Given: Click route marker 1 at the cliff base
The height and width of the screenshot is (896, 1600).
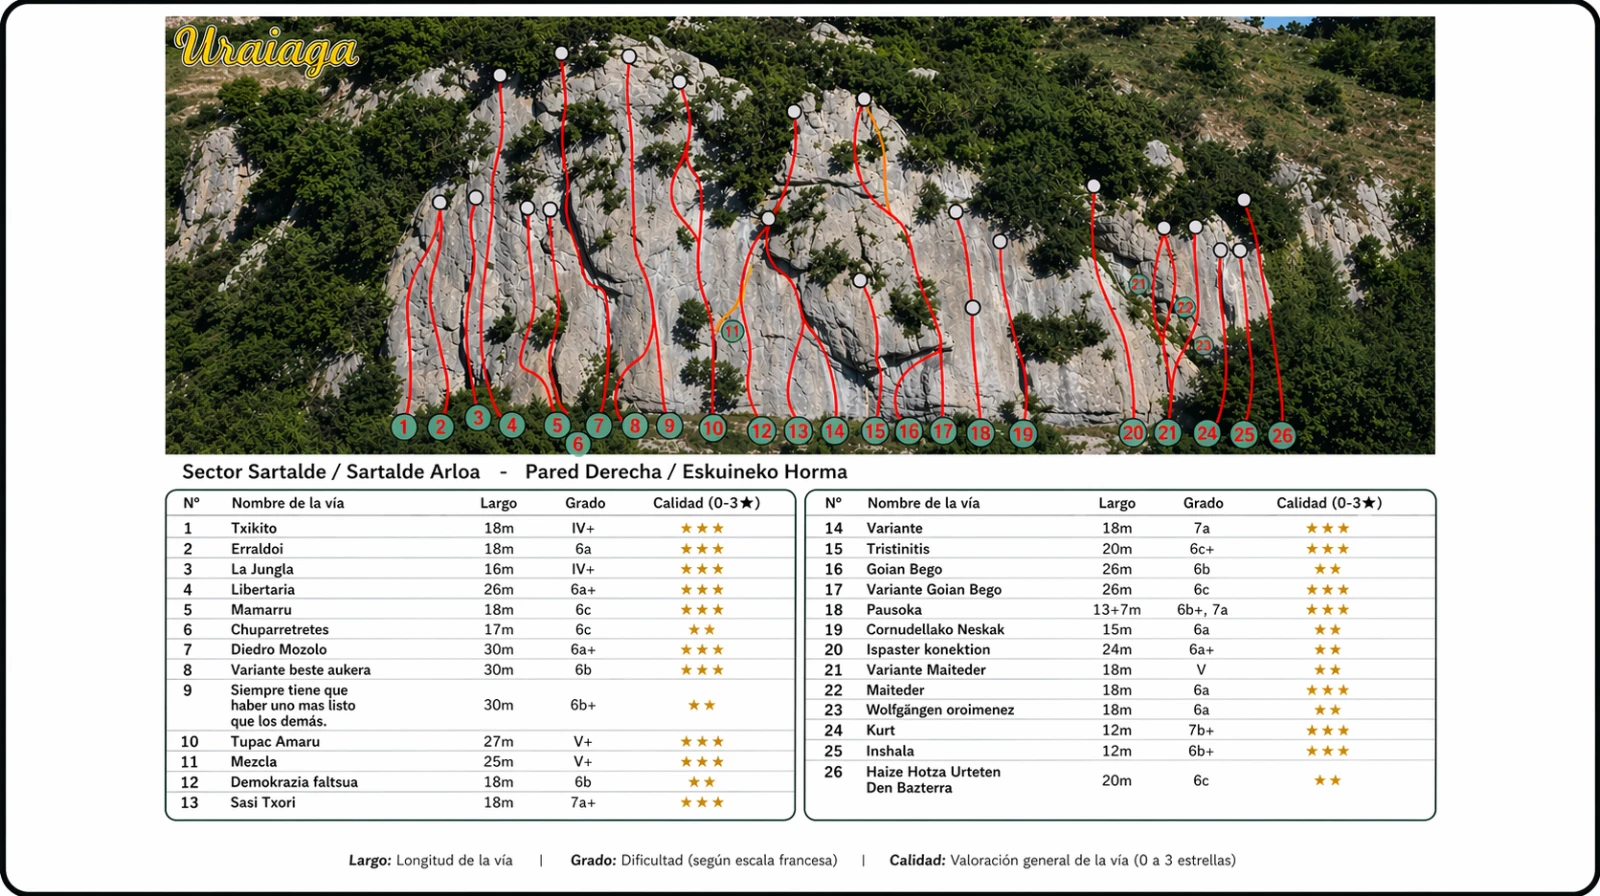Looking at the screenshot, I should click(404, 427).
